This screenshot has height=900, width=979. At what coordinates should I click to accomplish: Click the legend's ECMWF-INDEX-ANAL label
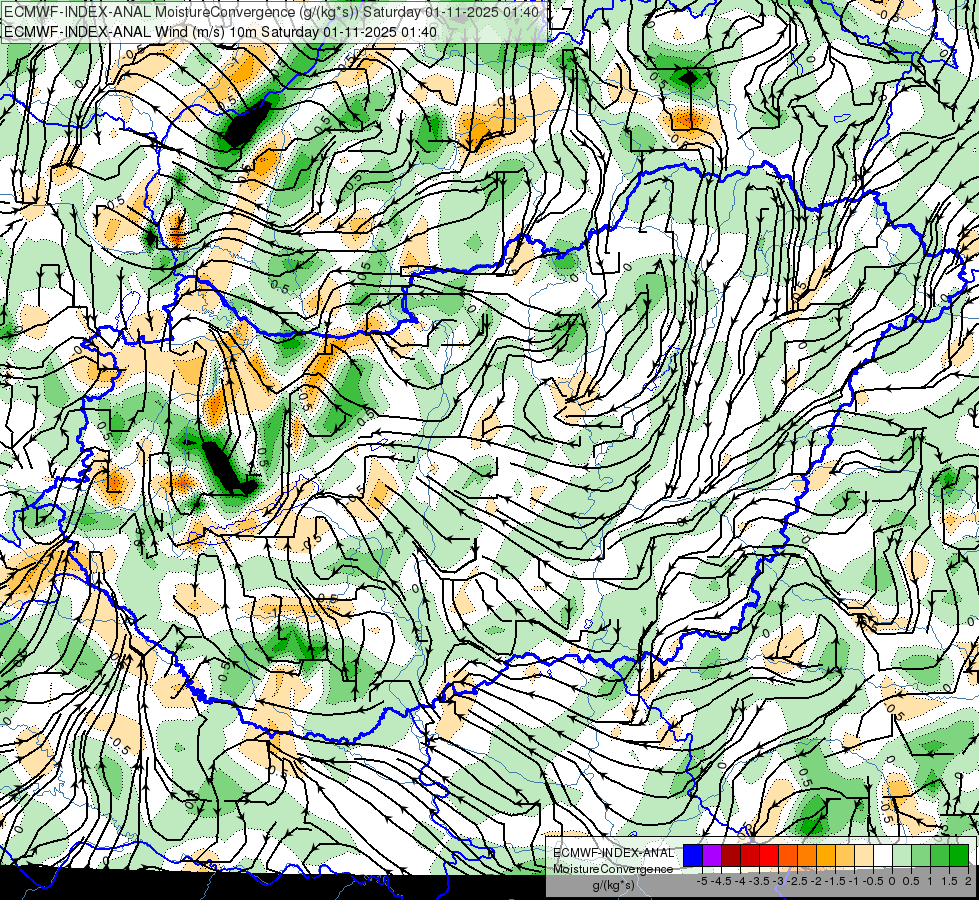613,853
